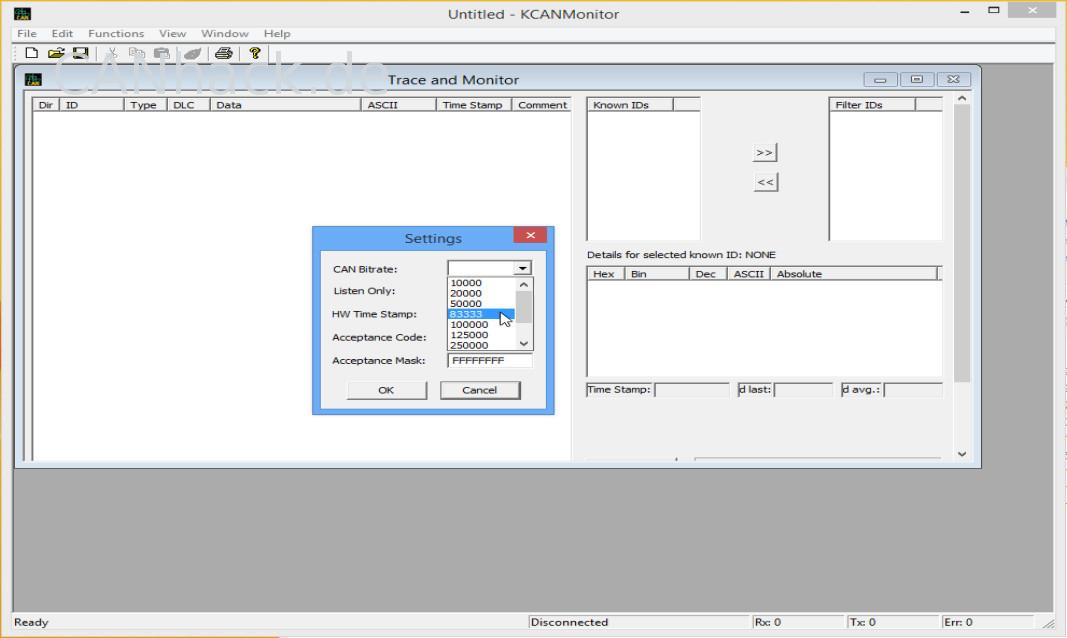Click the Dir column header
The image size is (1067, 638).
[x=46, y=105]
